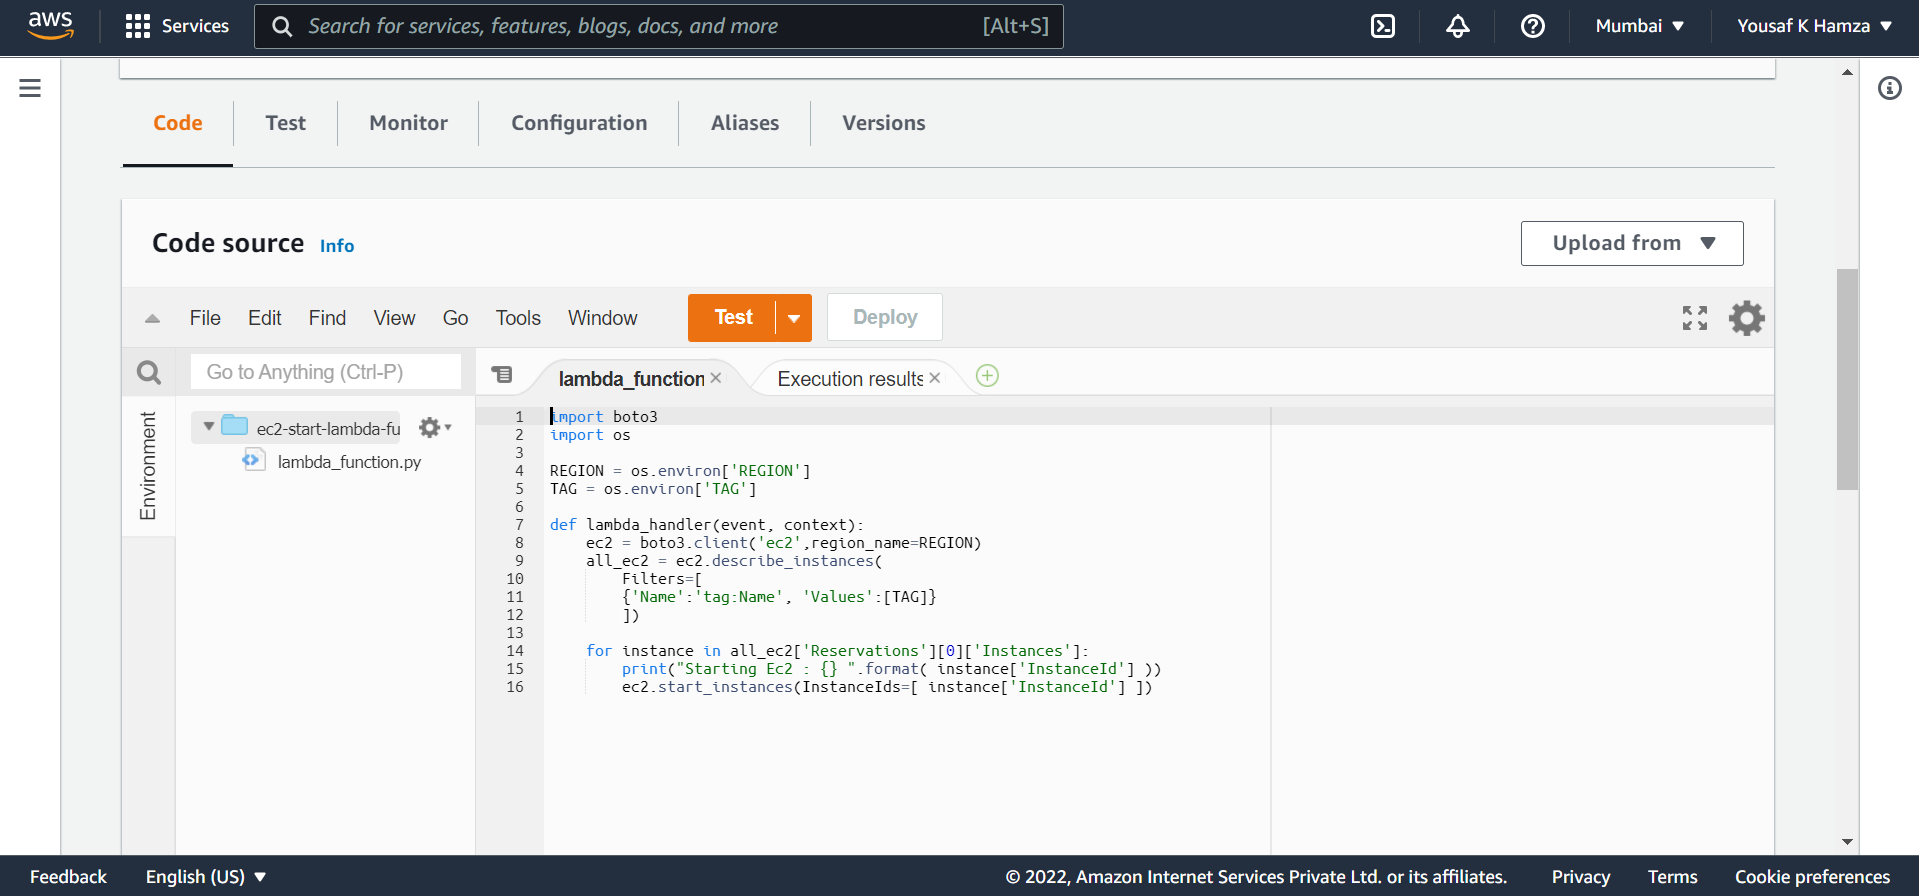Click the search magnifier in the environment panel

[x=149, y=372]
